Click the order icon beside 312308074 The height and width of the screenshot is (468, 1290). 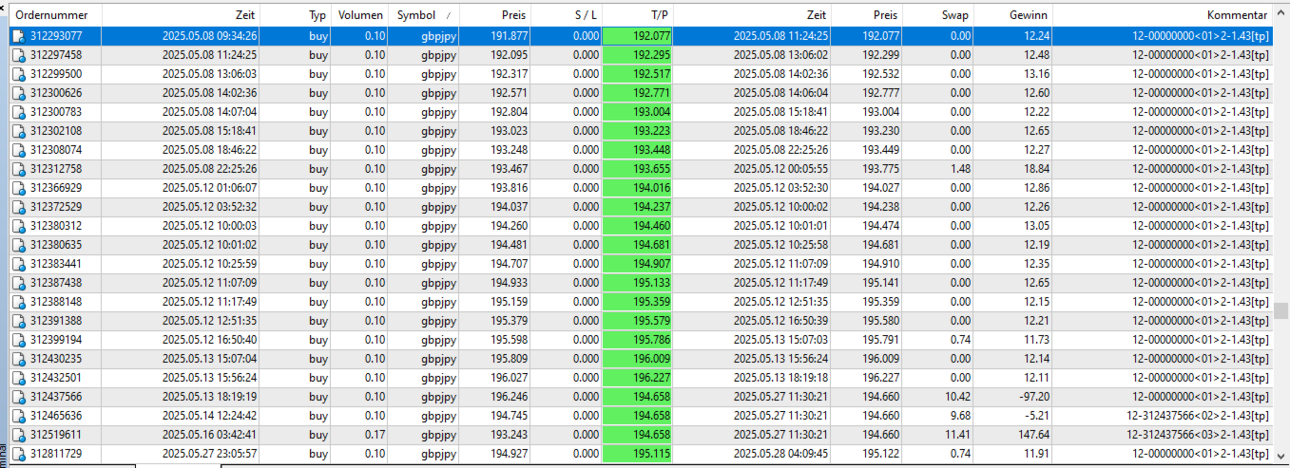pyautogui.click(x=18, y=149)
